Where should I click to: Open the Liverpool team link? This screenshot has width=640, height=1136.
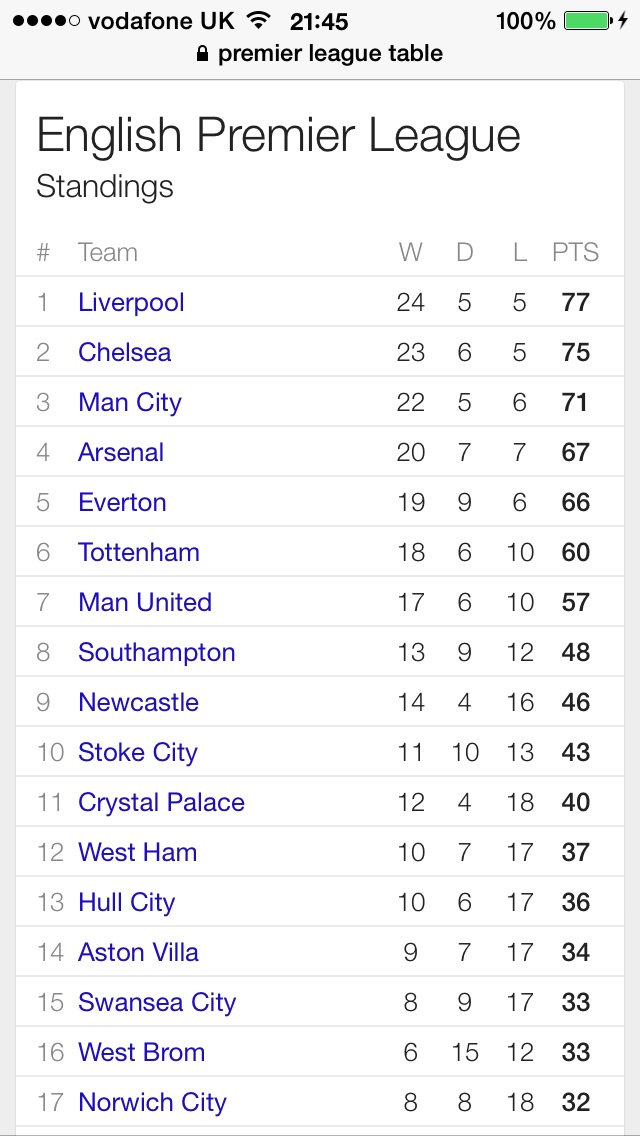pos(131,302)
